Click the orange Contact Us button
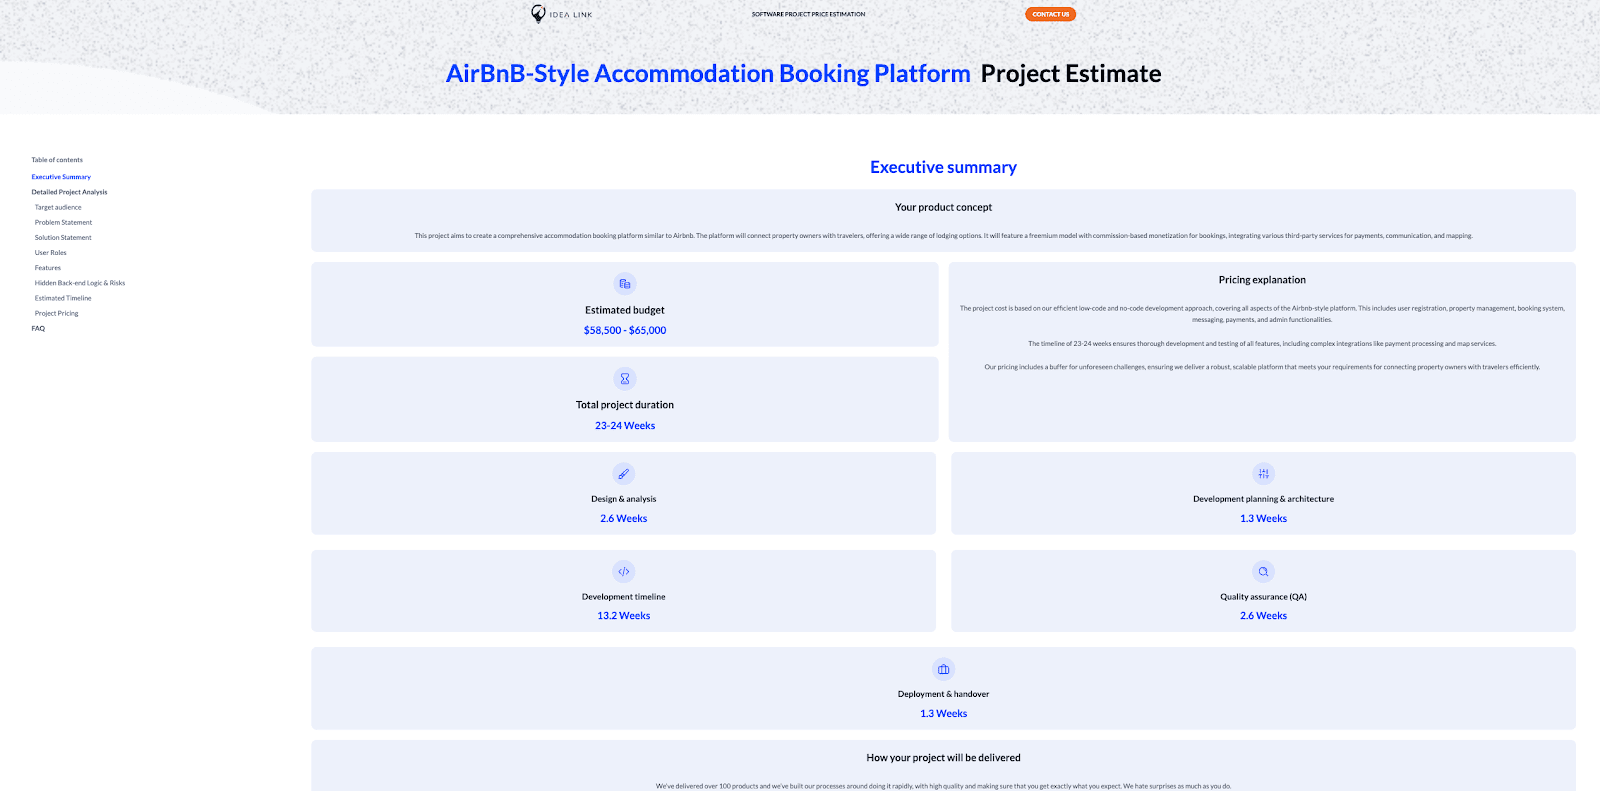 tap(1050, 14)
